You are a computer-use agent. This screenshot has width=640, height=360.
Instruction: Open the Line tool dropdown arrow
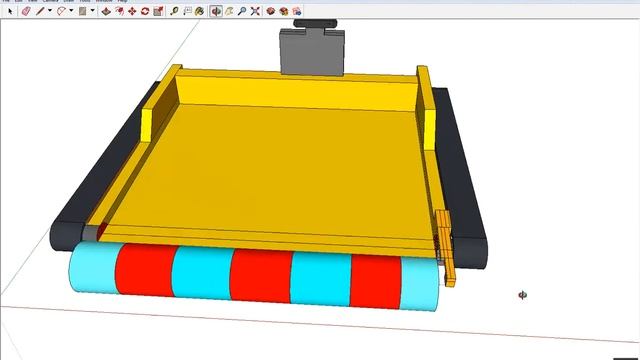point(50,11)
